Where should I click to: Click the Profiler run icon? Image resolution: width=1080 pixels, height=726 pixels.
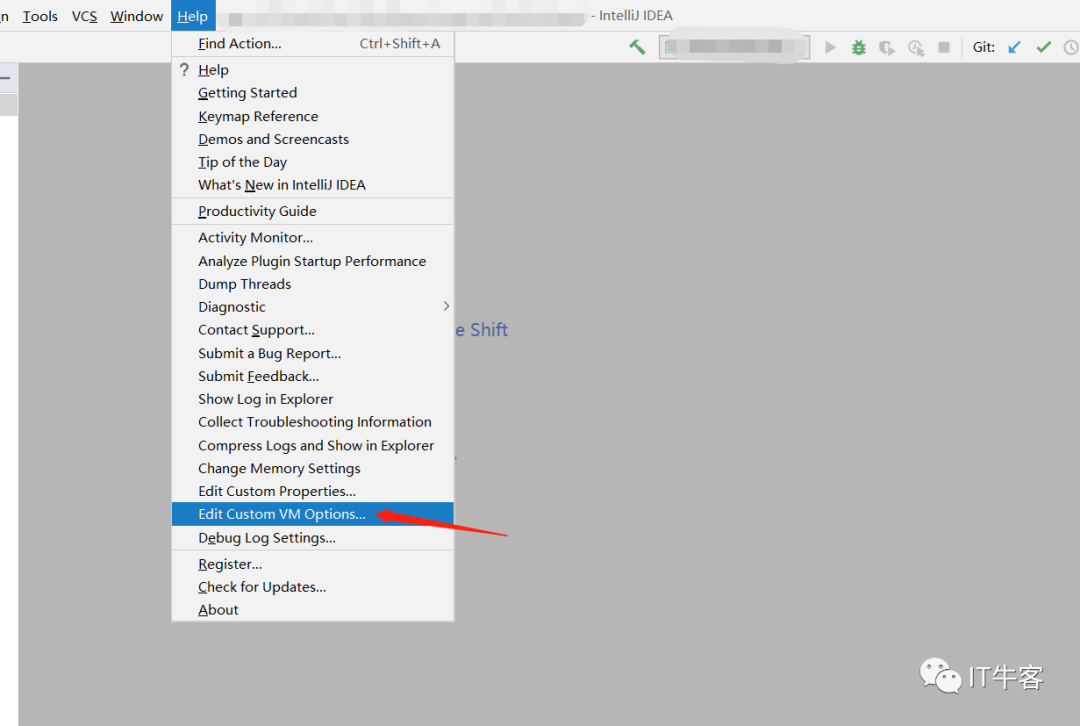point(915,47)
